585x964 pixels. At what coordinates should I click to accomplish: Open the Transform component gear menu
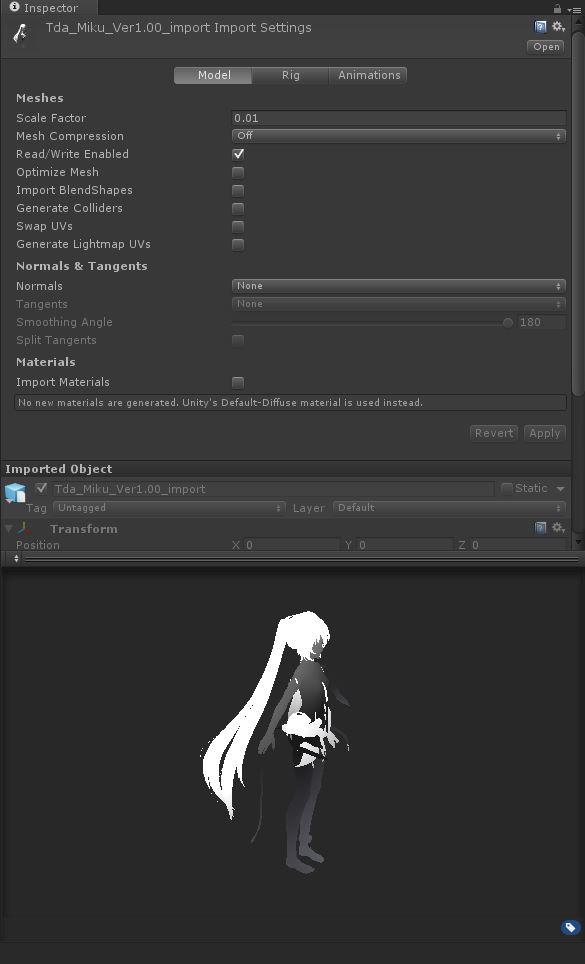click(x=558, y=527)
